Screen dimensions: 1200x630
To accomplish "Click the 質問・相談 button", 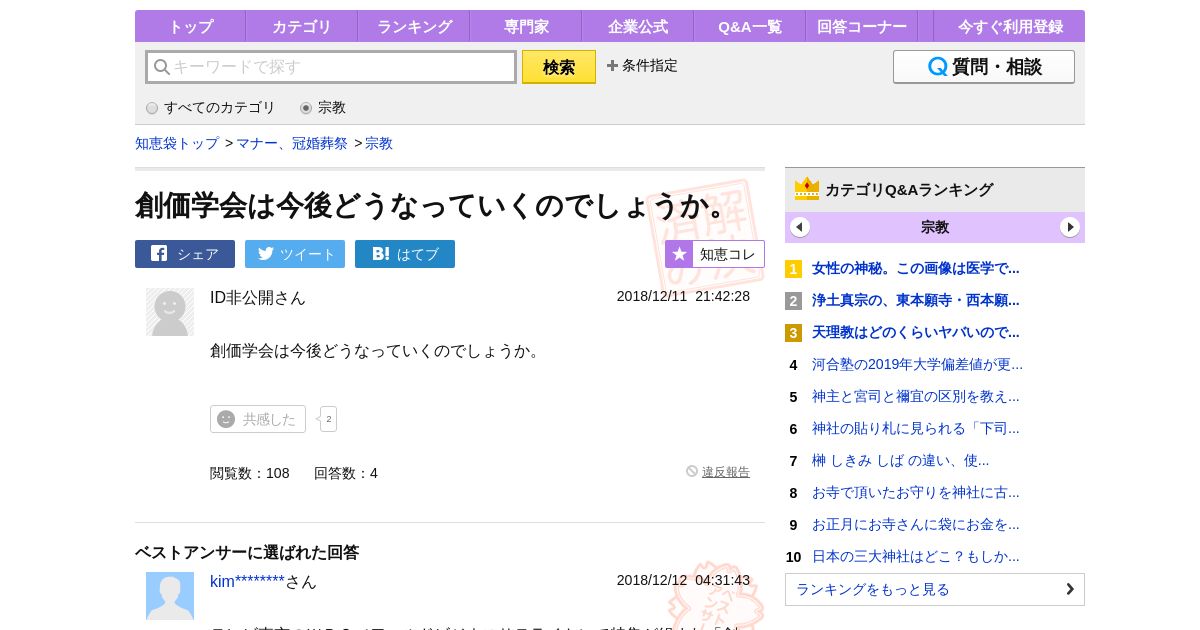I will click(x=984, y=67).
